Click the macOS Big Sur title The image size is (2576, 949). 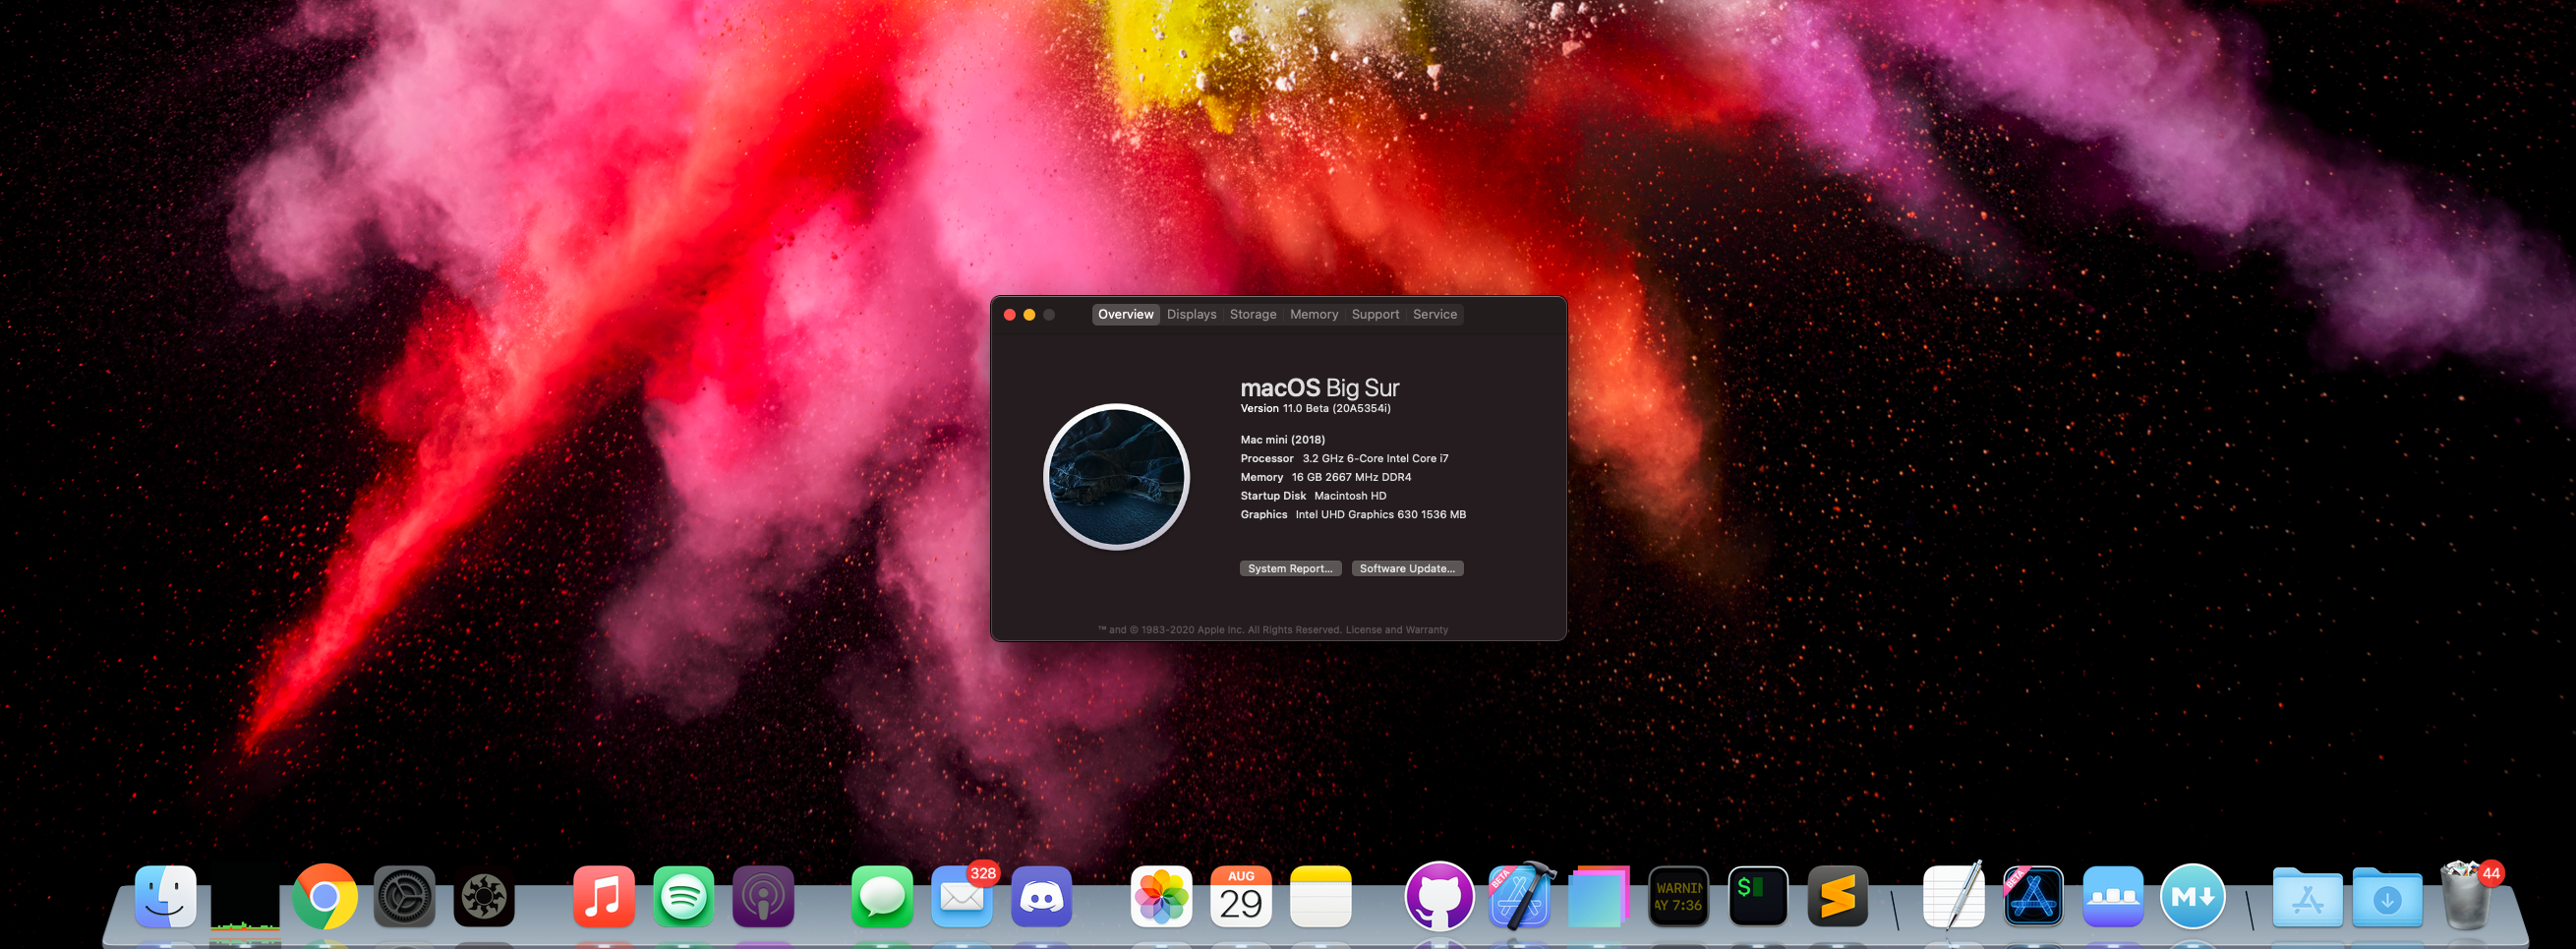point(1320,387)
